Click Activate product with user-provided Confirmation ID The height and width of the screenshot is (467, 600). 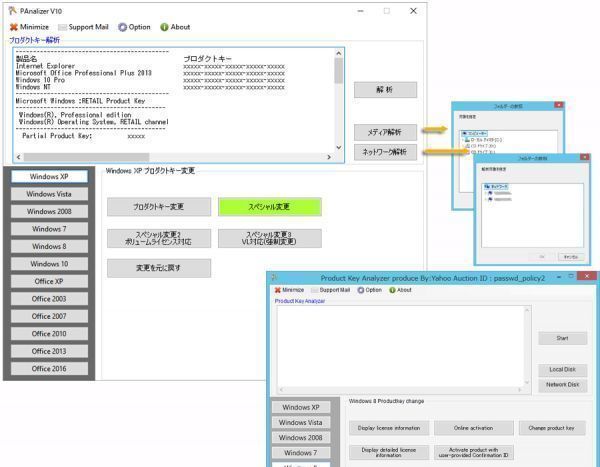(474, 452)
